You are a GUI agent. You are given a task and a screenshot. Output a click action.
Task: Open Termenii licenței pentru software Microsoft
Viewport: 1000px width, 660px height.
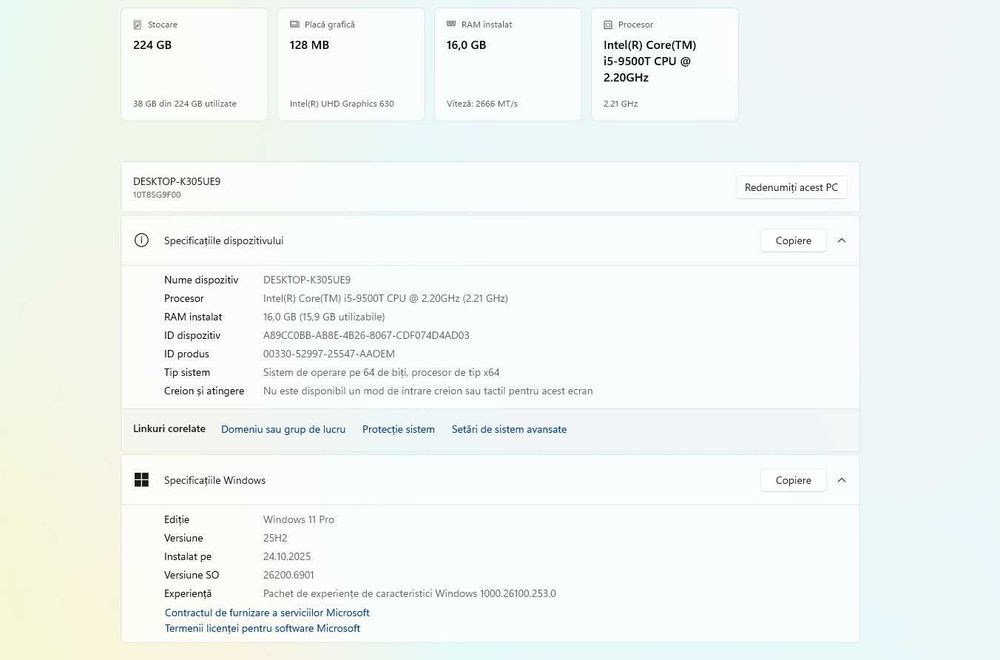262,628
